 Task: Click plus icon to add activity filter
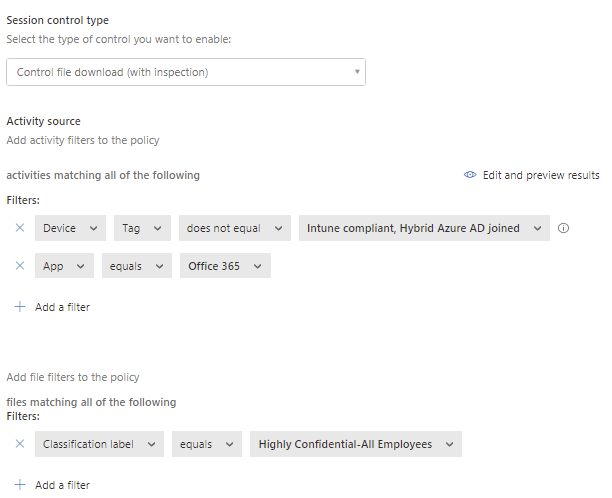tap(20, 307)
